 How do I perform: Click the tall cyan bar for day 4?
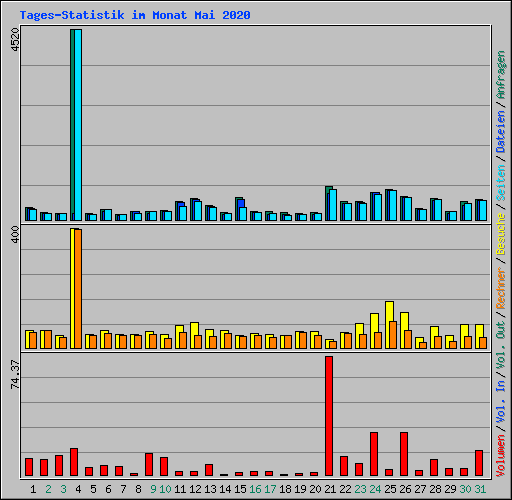78,125
